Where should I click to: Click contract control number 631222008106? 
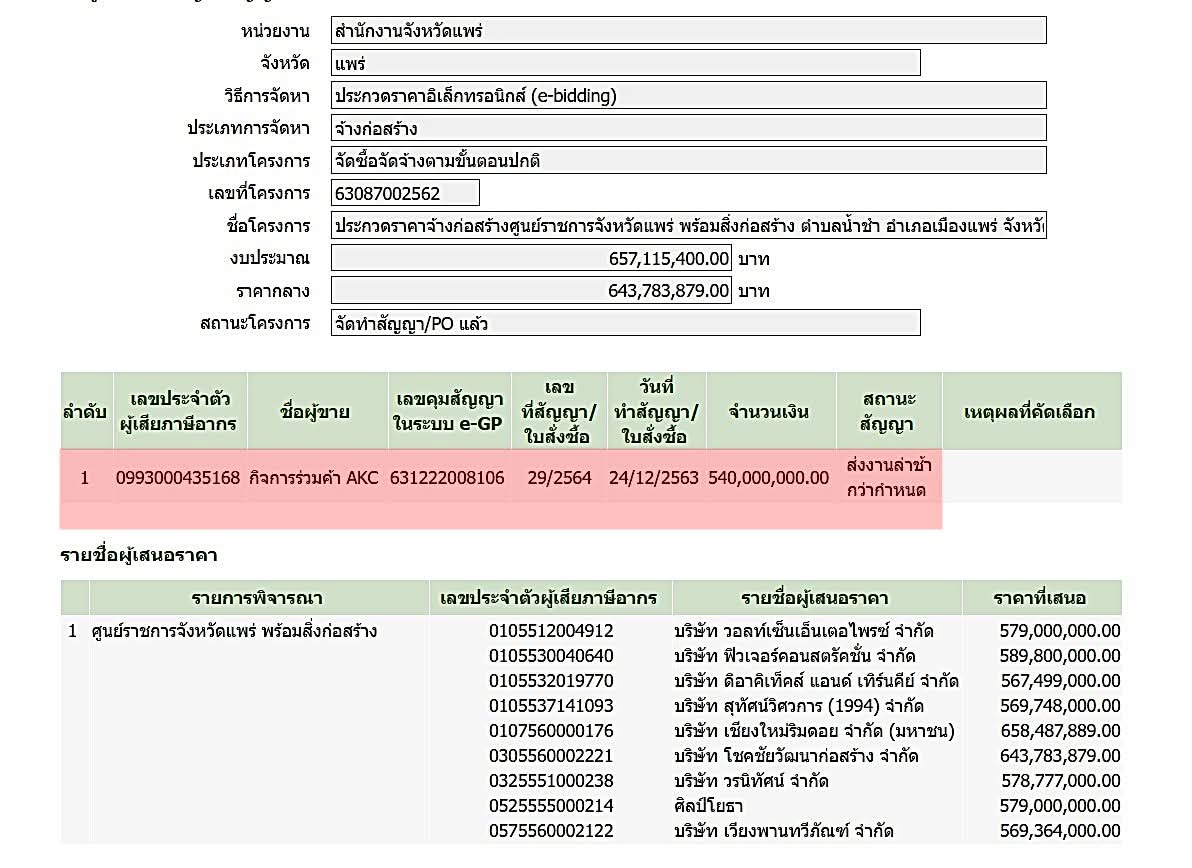click(x=447, y=478)
